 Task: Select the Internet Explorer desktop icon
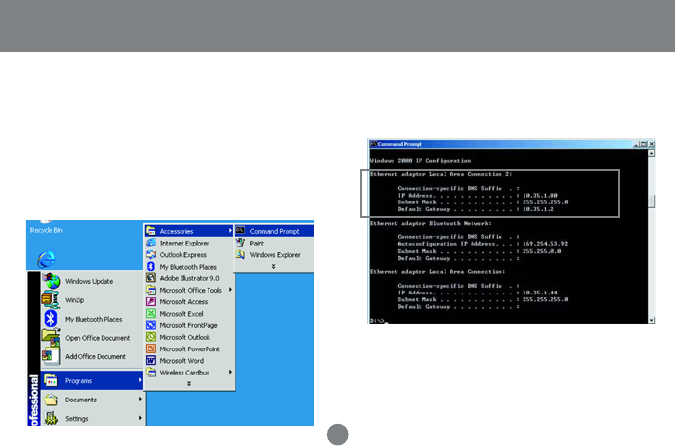46,259
